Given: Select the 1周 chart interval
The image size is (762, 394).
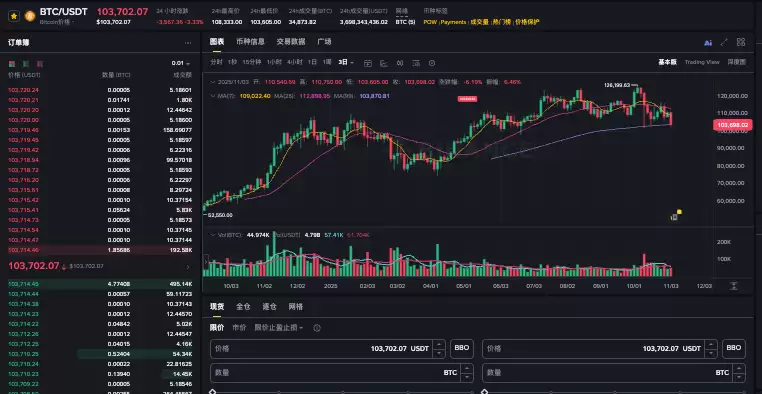Looking at the screenshot, I should click(x=327, y=62).
